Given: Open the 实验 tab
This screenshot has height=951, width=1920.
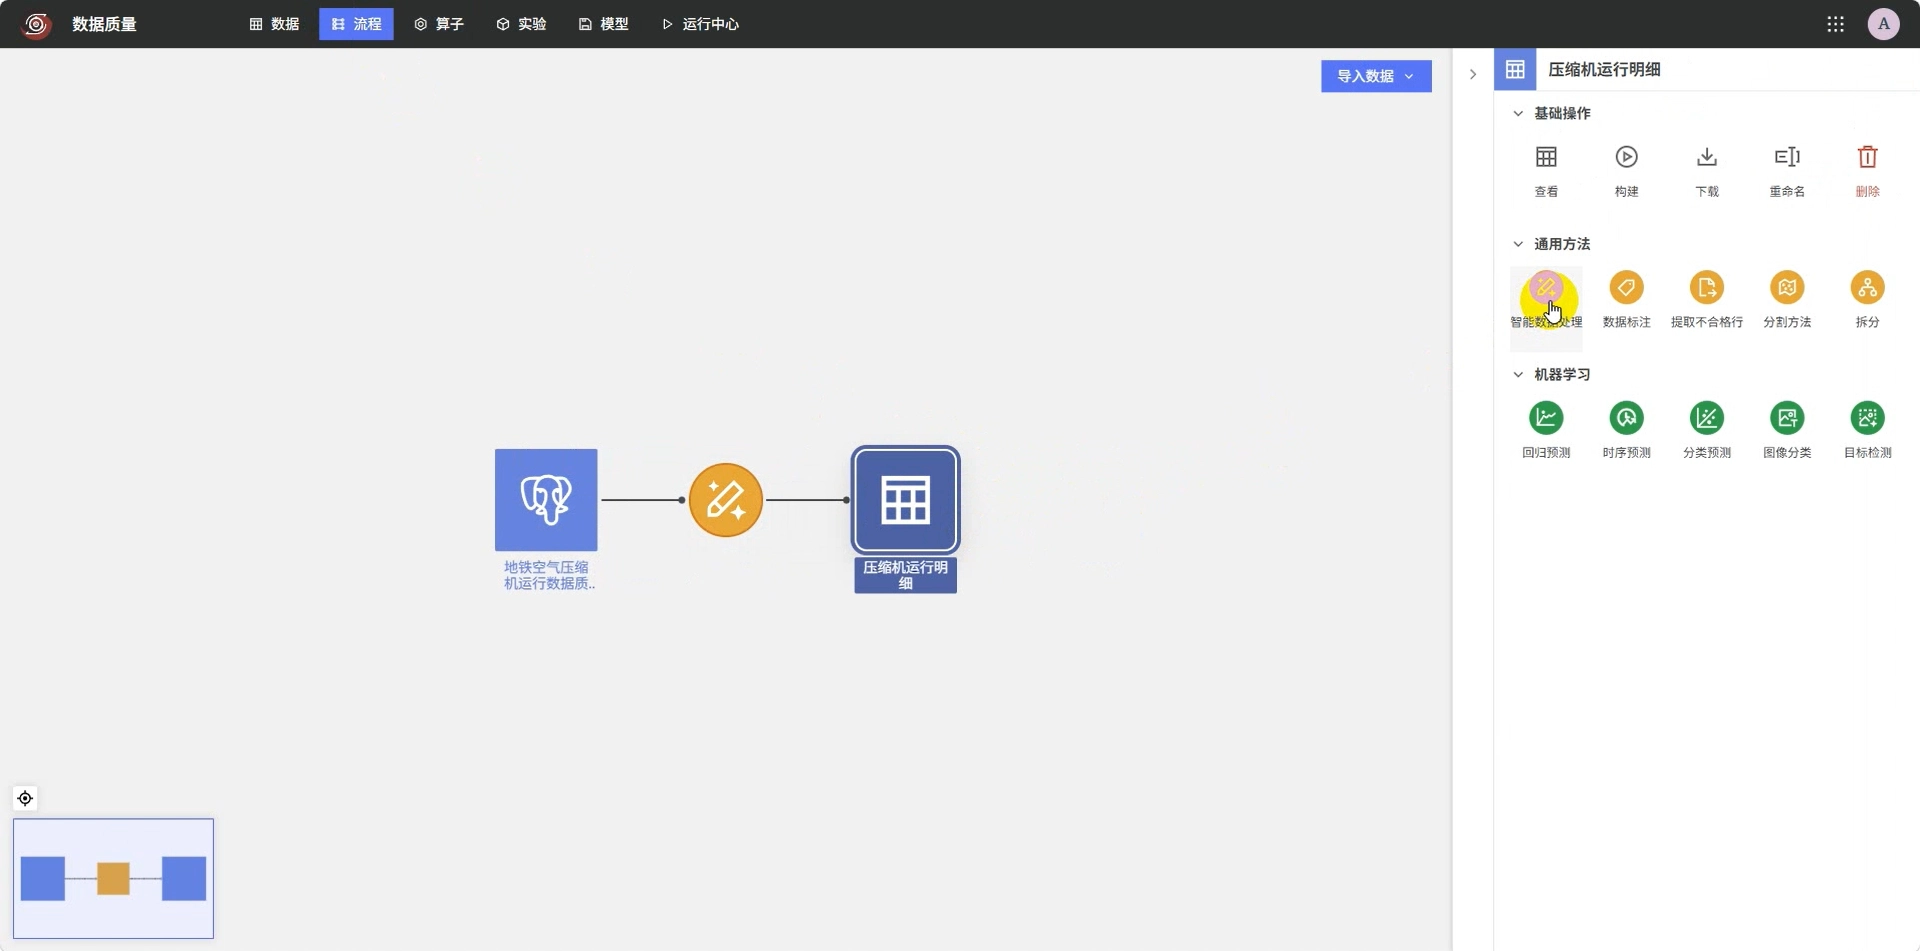Looking at the screenshot, I should [521, 24].
